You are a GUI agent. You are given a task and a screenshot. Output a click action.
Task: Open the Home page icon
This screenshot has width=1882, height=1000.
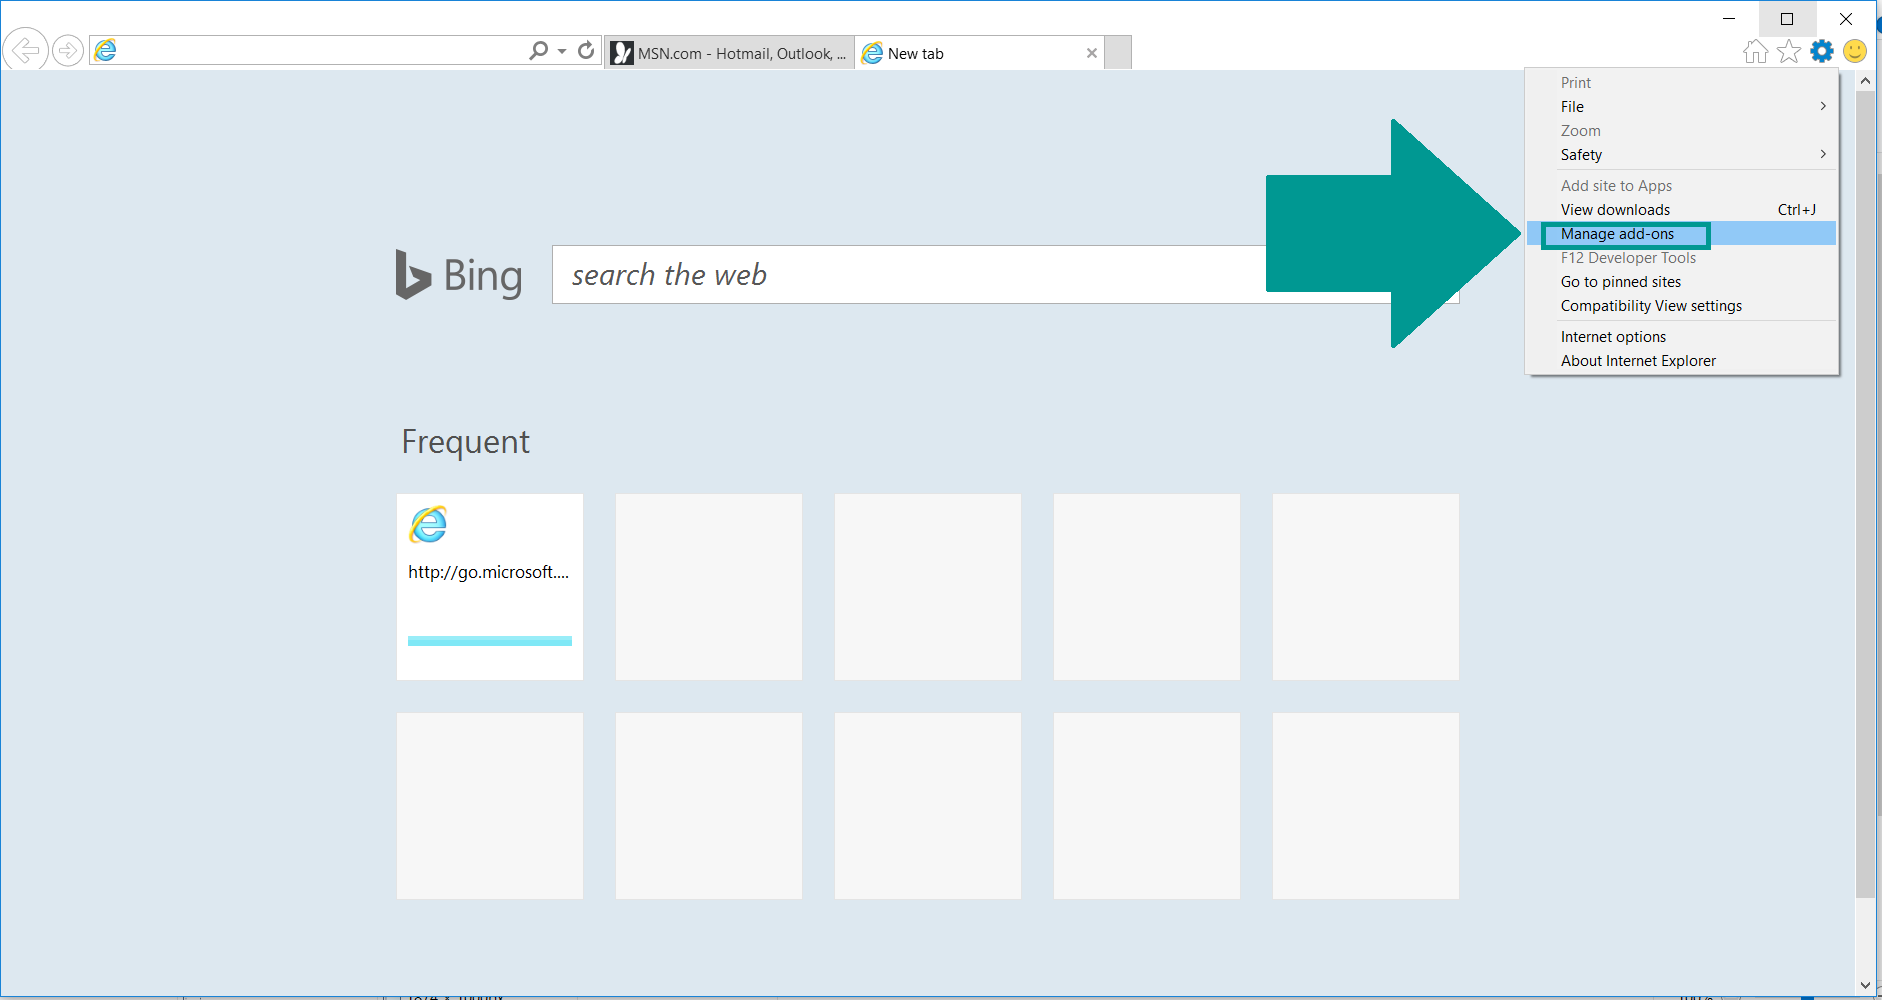pos(1755,52)
